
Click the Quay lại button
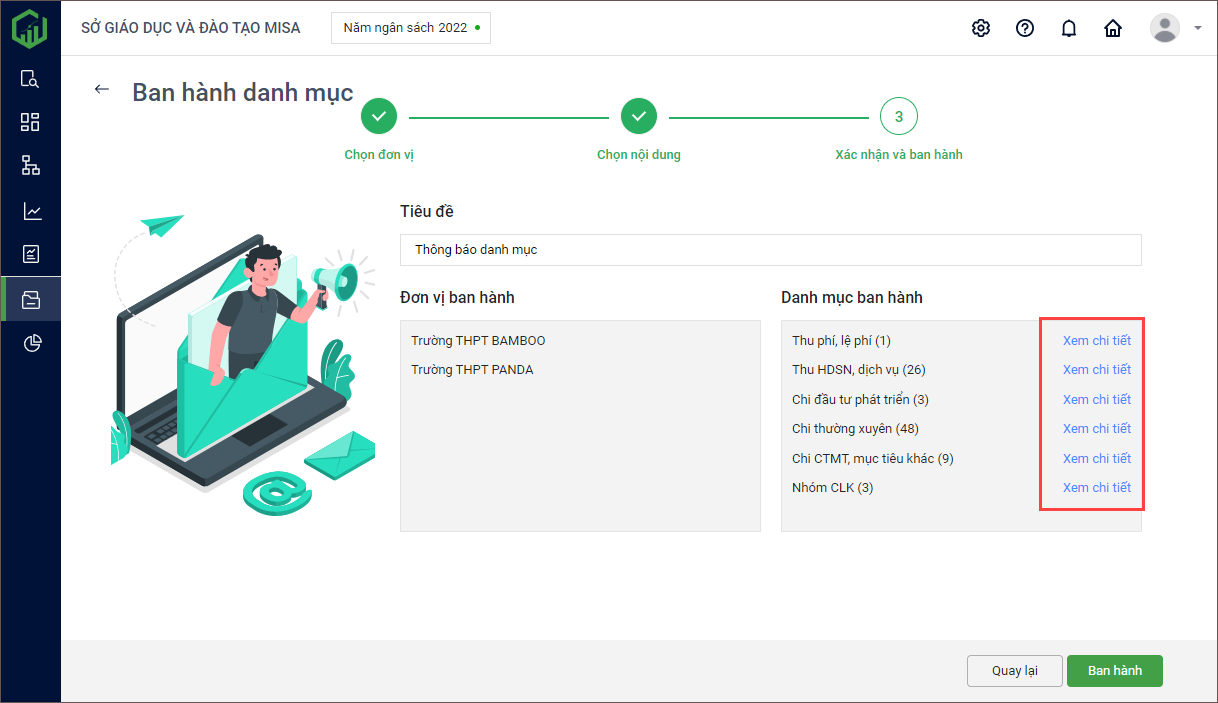[x=1013, y=671]
